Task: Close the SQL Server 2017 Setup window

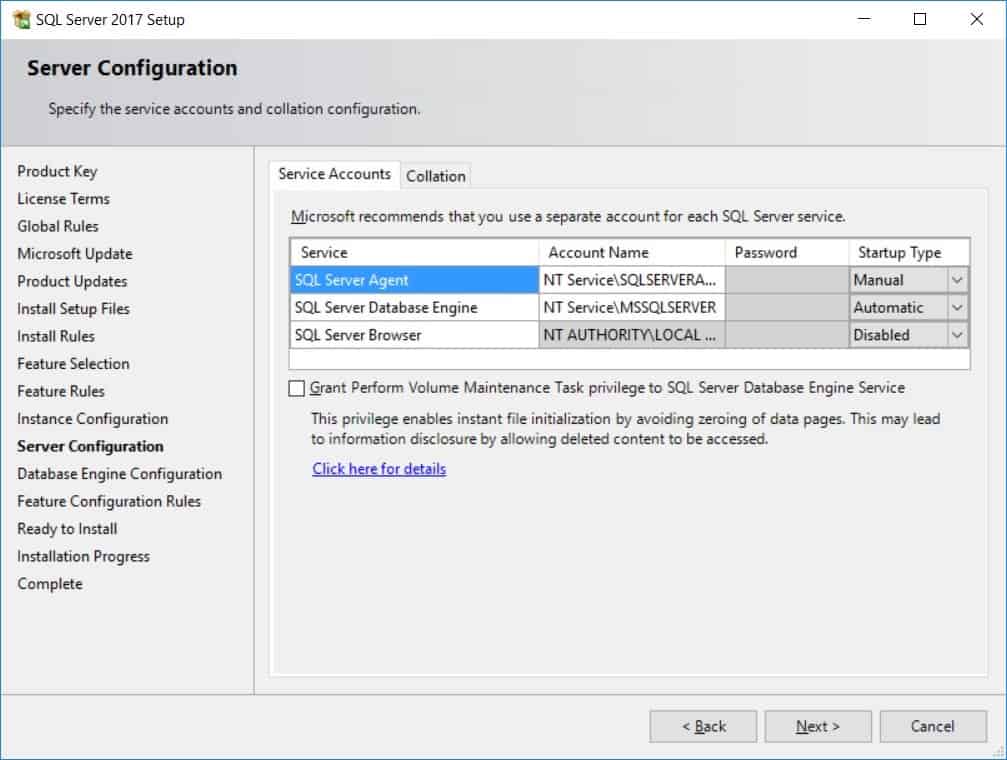Action: coord(977,19)
